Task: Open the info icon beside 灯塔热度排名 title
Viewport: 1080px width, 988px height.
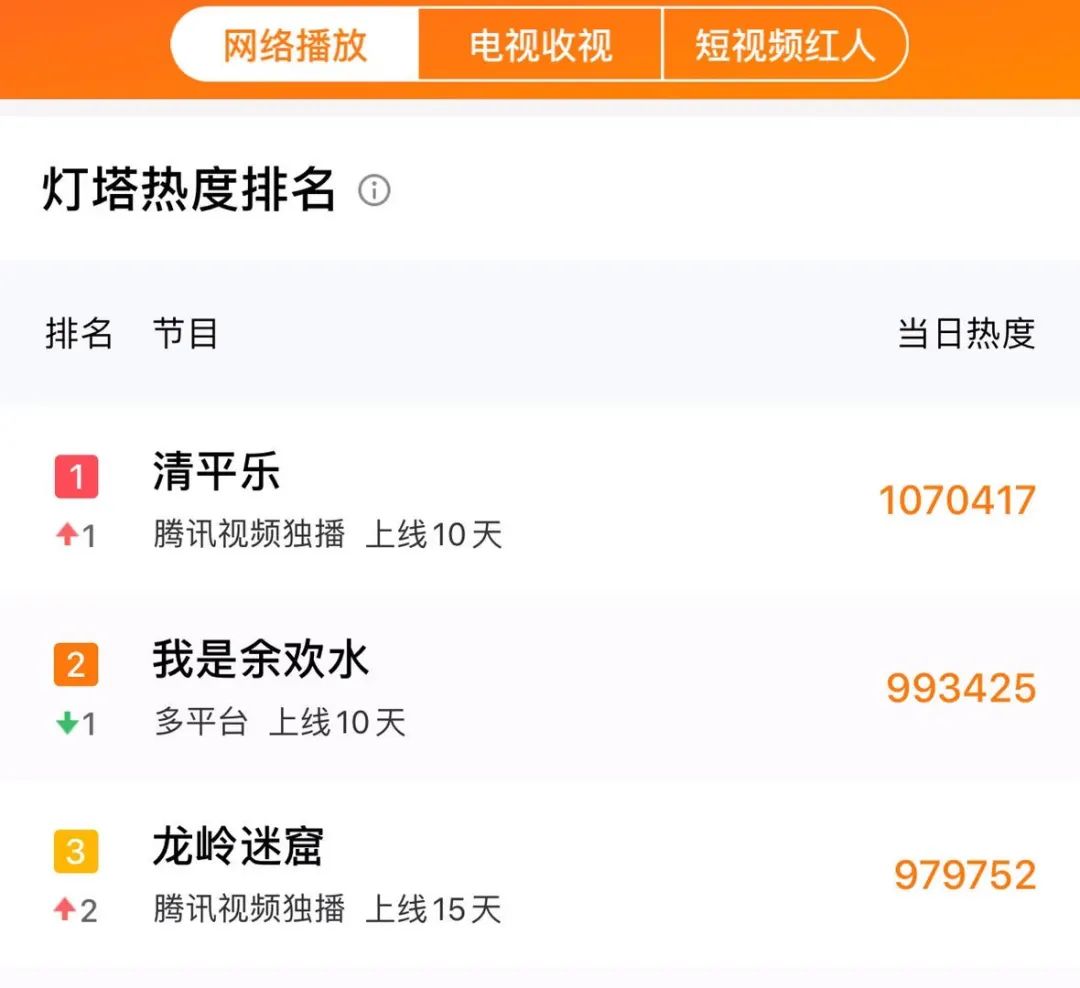Action: (375, 191)
